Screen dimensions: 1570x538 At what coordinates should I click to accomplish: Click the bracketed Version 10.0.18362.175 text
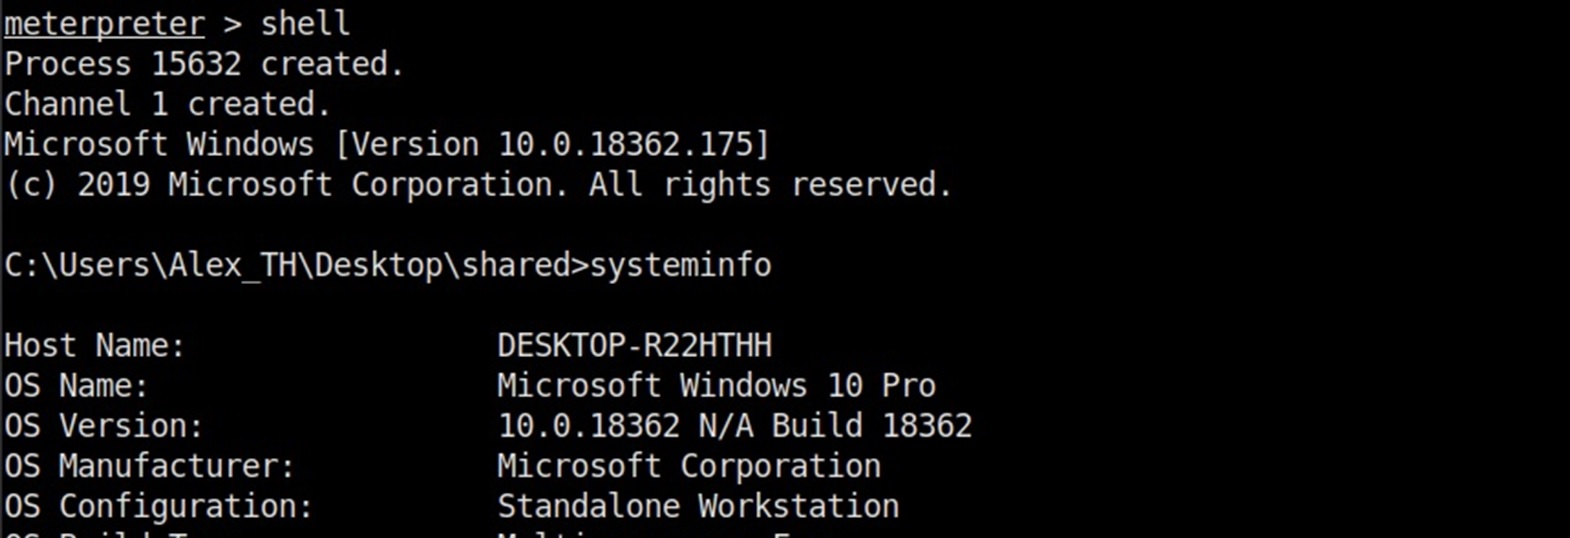[553, 145]
